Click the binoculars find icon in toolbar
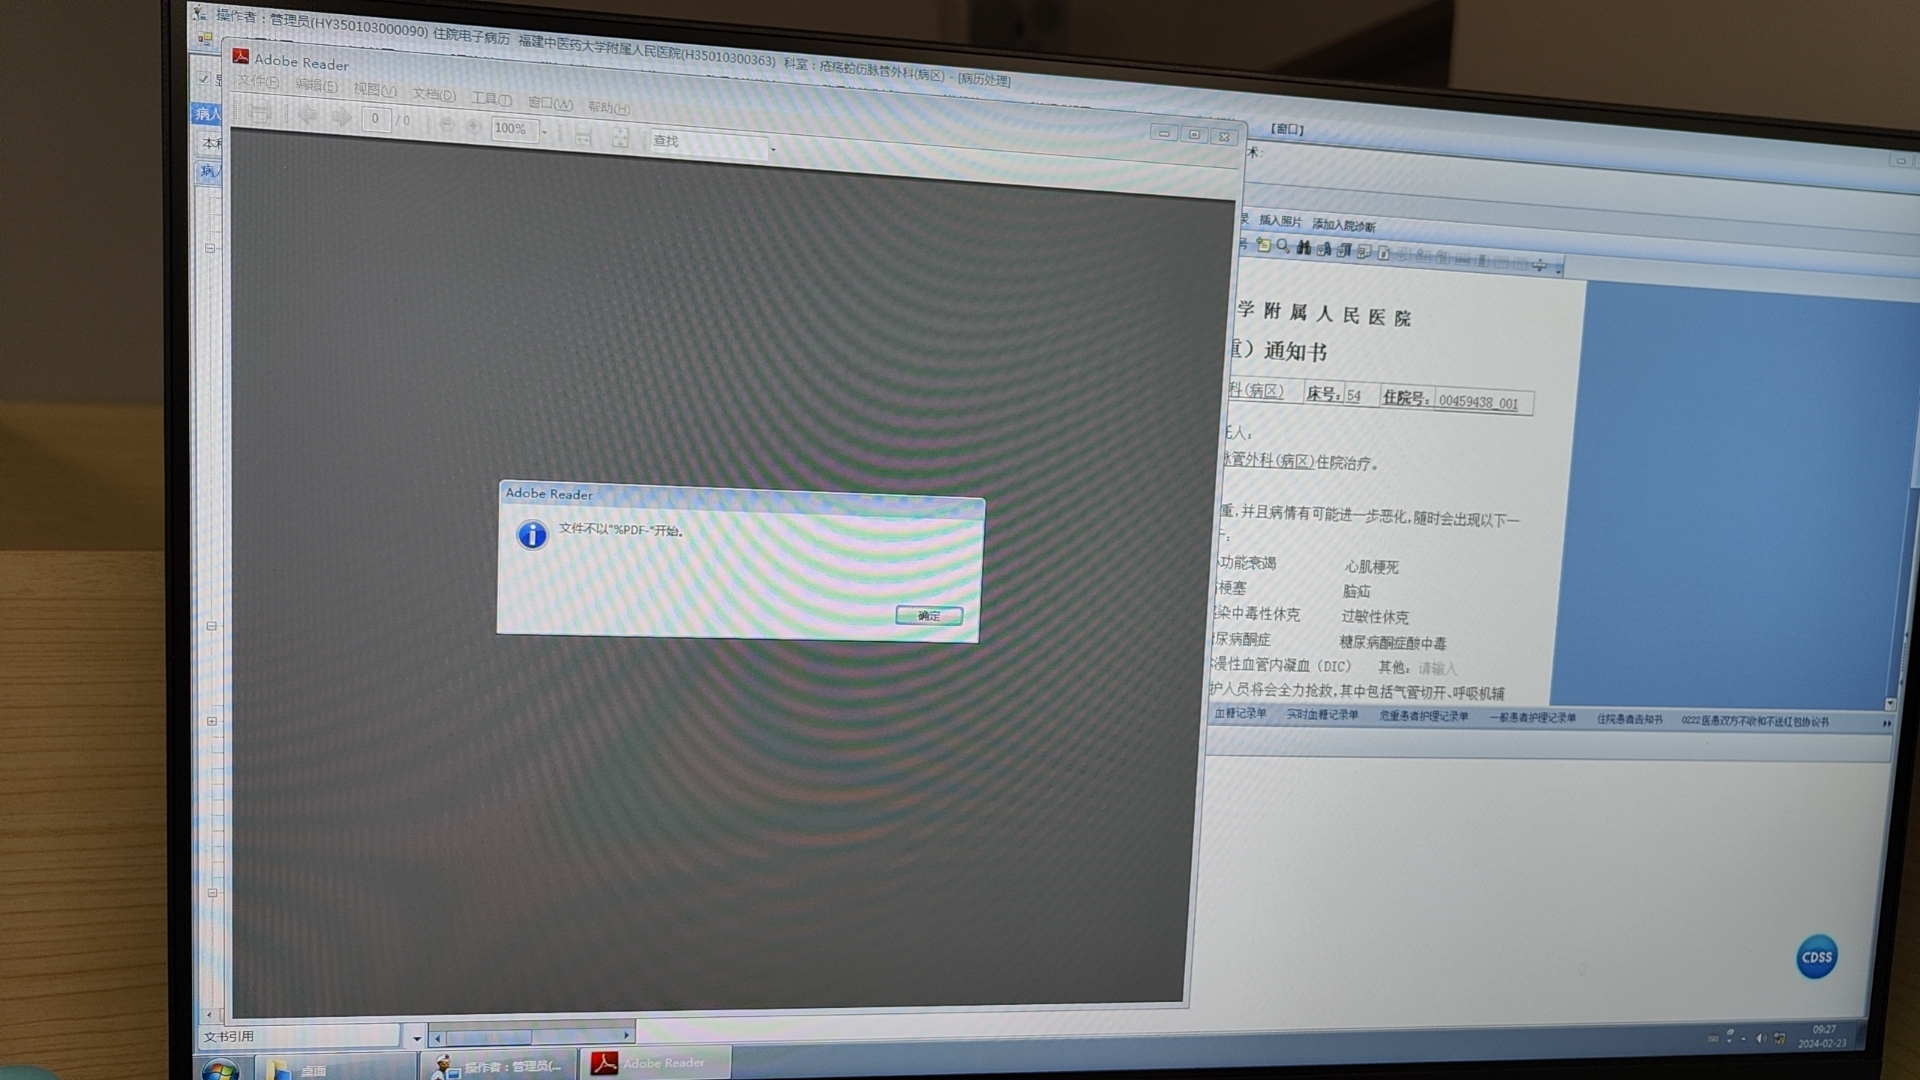This screenshot has width=1920, height=1080. coord(1303,248)
